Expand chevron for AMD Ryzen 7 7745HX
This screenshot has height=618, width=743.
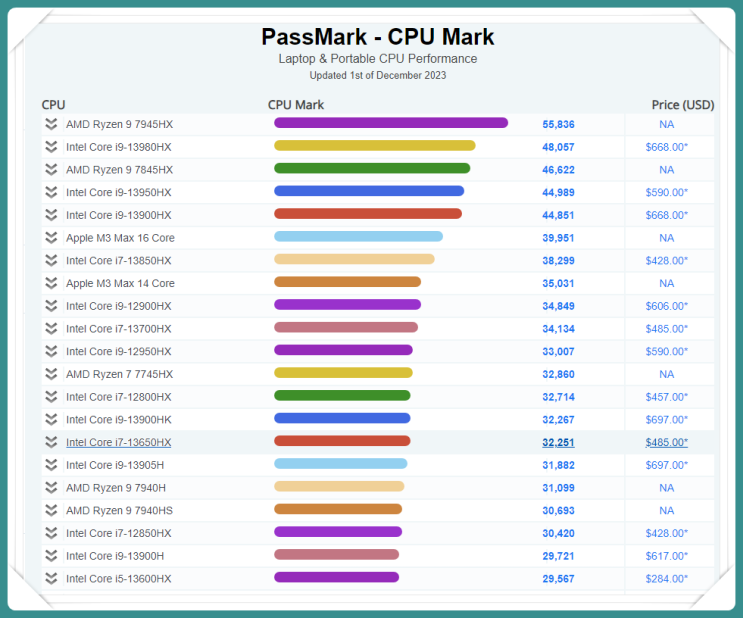51,374
